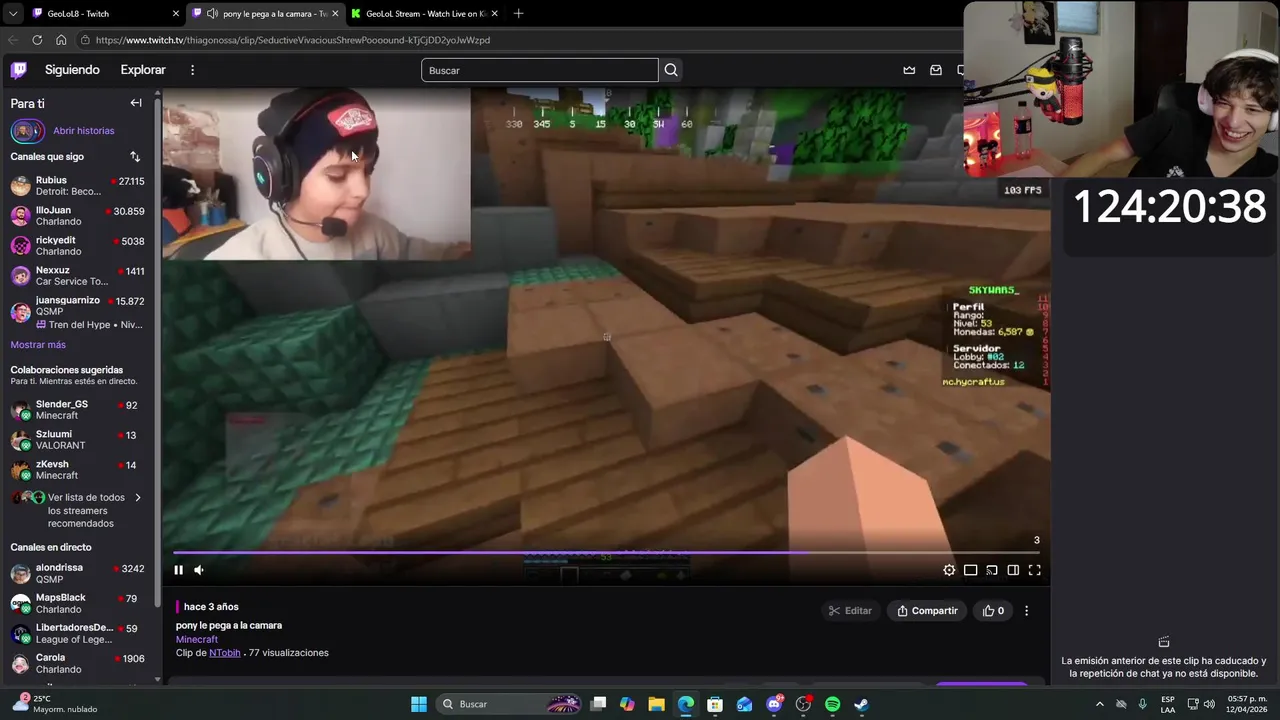This screenshot has height=720, width=1280.
Task: Click the browser home button
Action: coord(61,40)
